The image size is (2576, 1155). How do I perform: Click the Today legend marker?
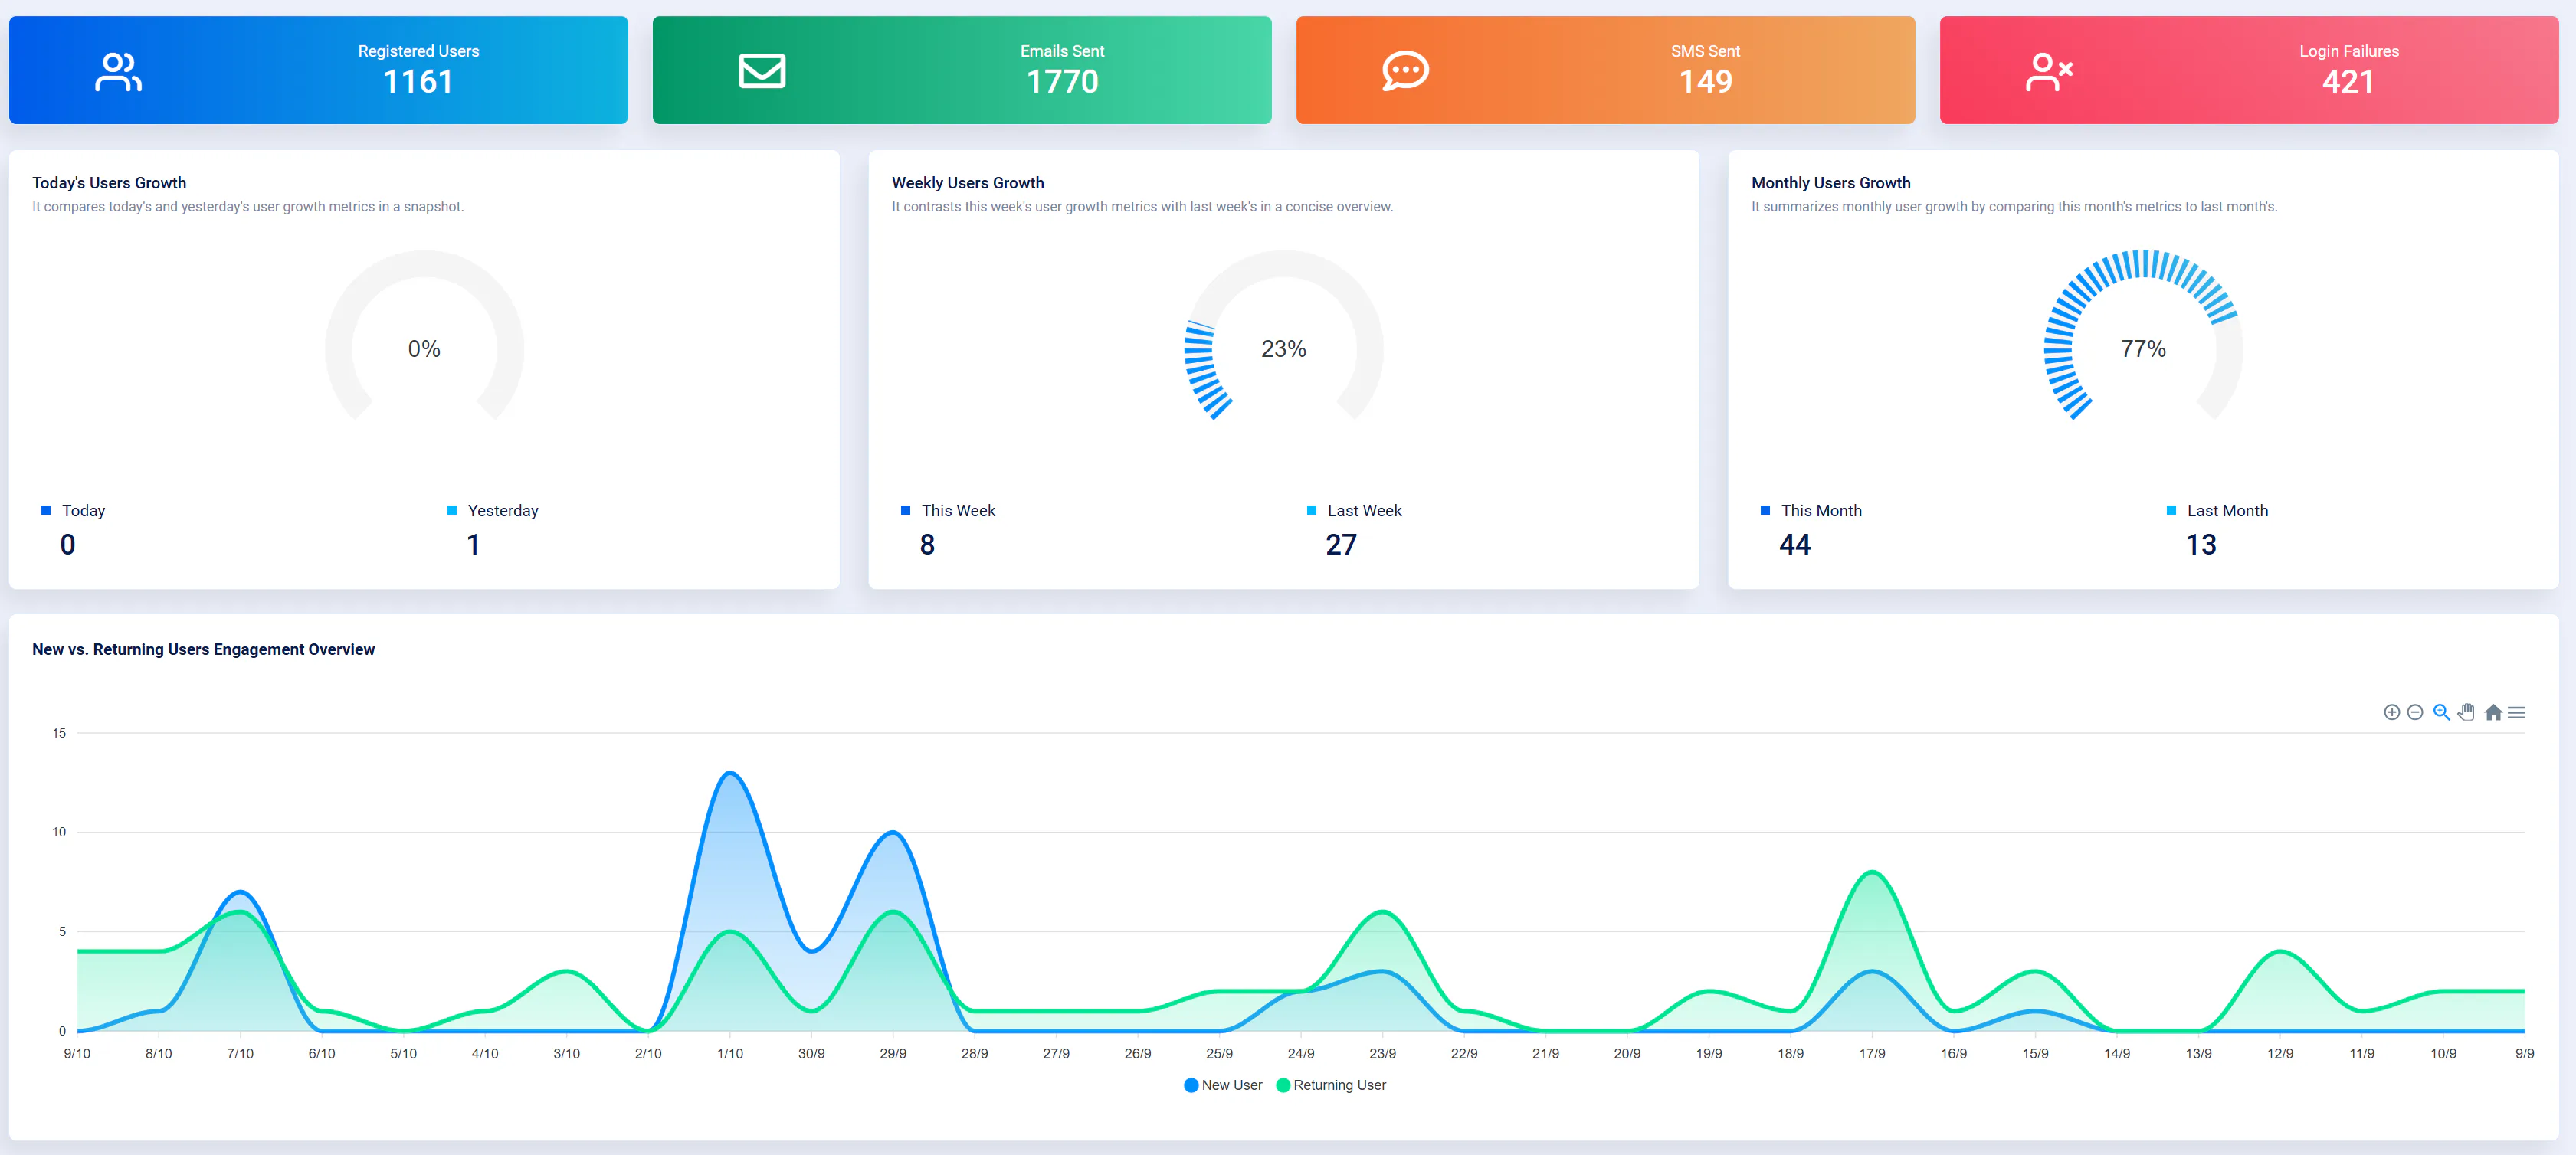(45, 509)
